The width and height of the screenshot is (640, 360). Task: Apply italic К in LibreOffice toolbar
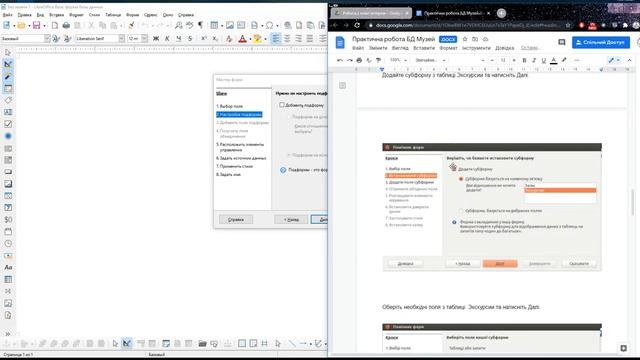tap(167, 39)
